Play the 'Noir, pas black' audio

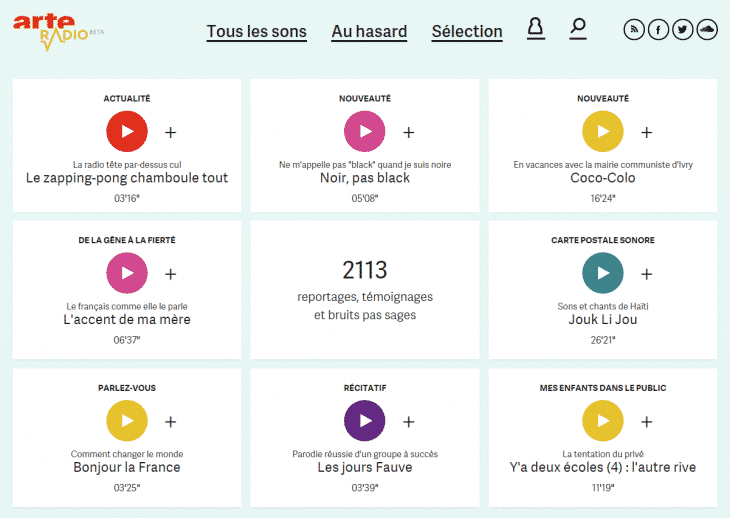click(364, 132)
